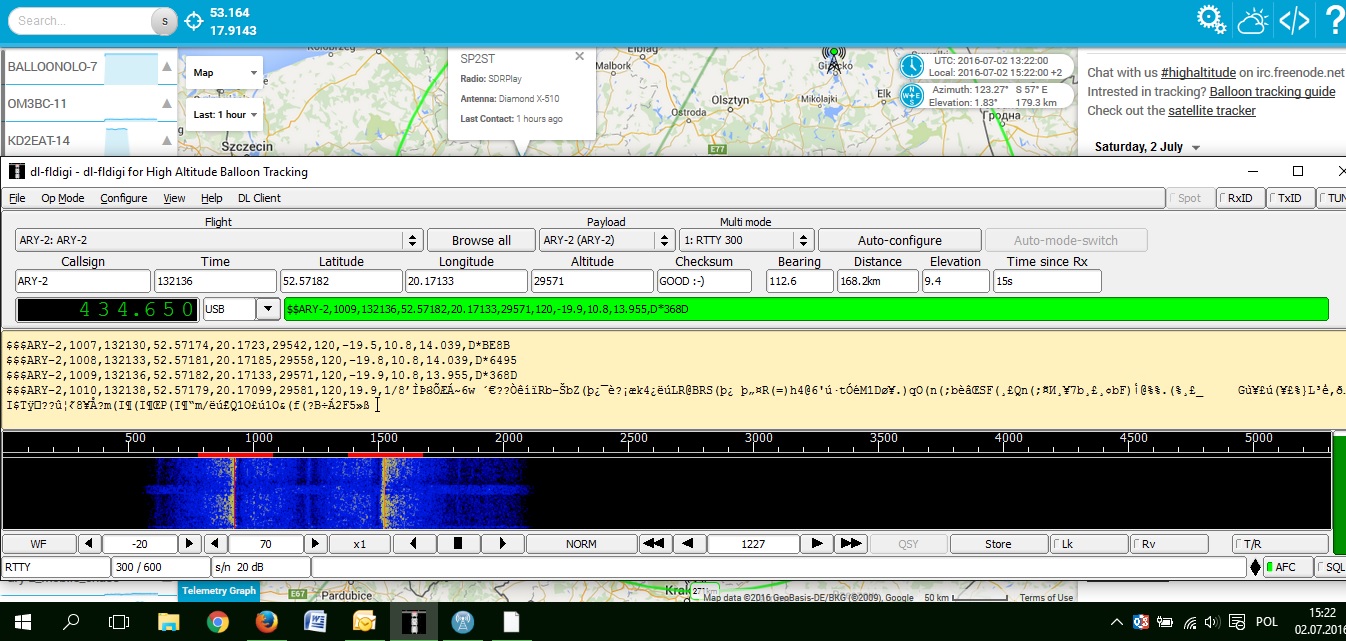Open the RTTY 300 mode dropdown
The width and height of the screenshot is (1346, 641).
click(803, 240)
